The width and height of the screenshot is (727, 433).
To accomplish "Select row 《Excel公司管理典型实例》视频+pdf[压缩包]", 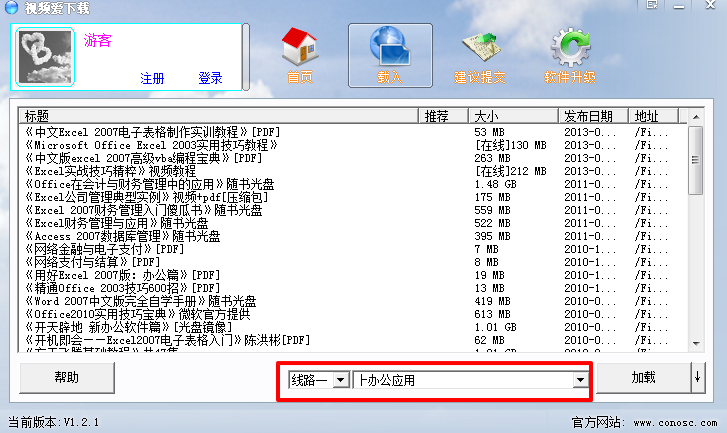I will click(x=352, y=197).
